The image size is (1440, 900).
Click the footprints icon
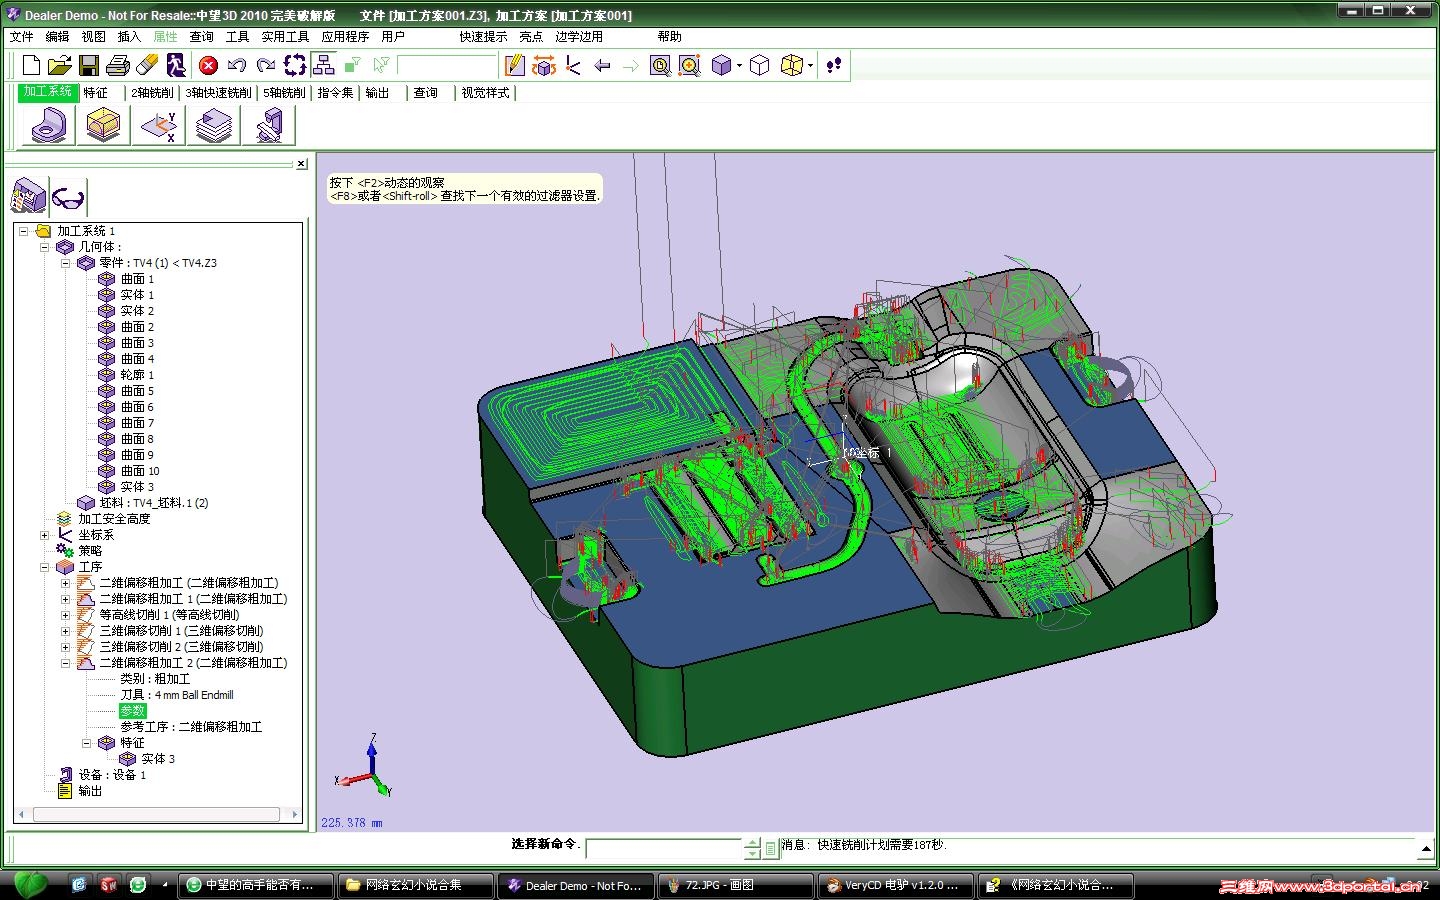[833, 66]
